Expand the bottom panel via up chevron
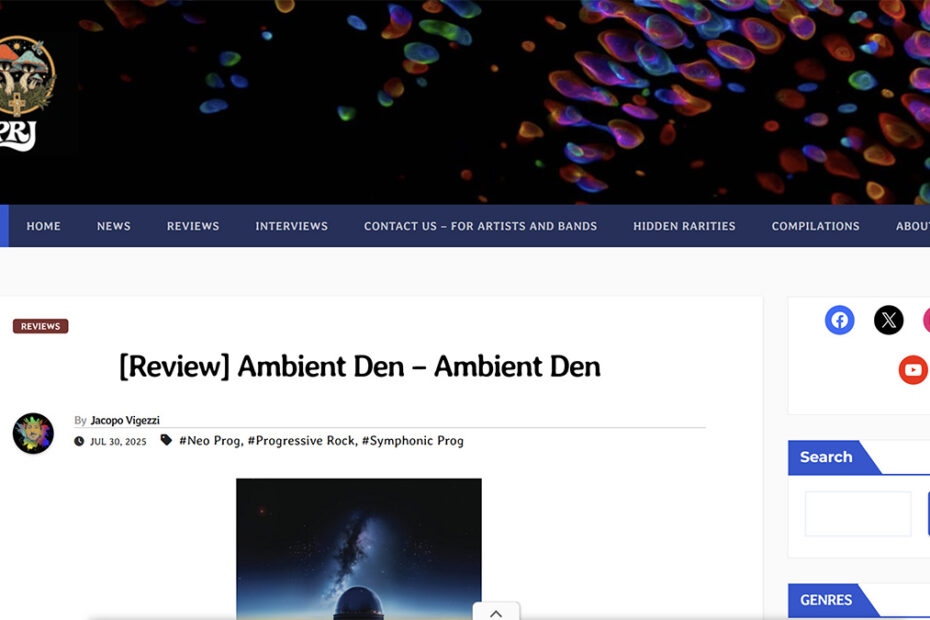 pos(496,612)
